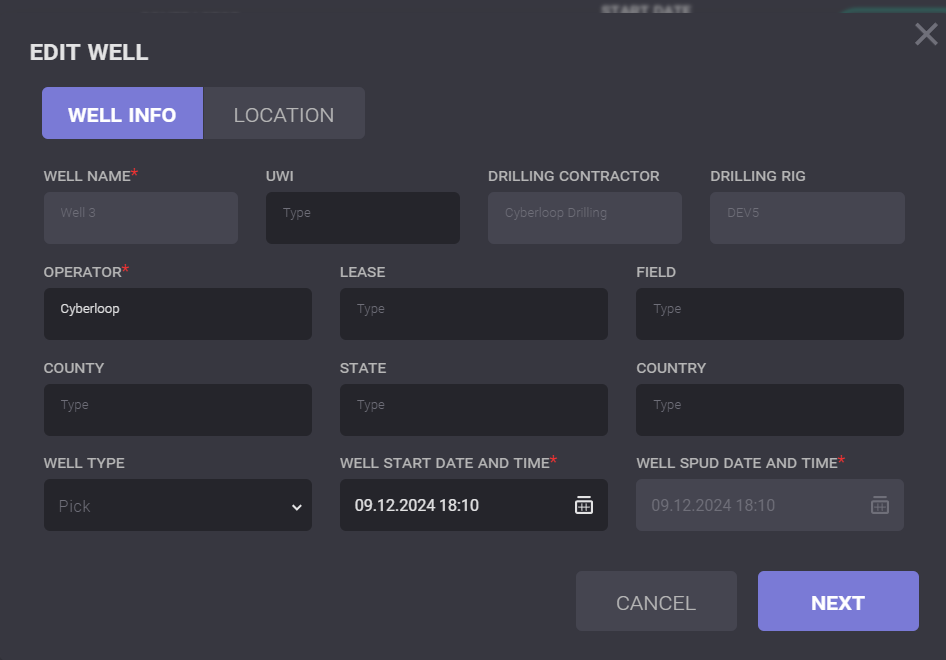The width and height of the screenshot is (946, 660).
Task: Cancel editing the well
Action: tap(656, 602)
